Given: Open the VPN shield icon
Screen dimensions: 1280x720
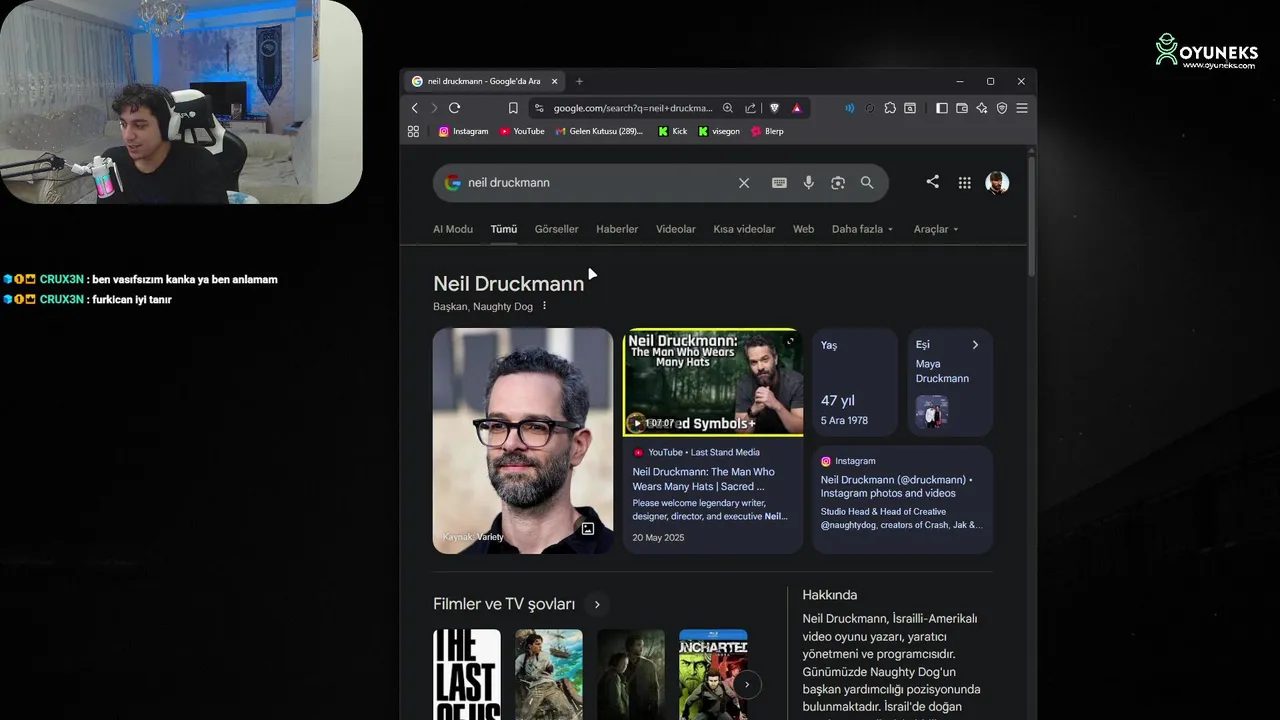Looking at the screenshot, I should [1002, 108].
